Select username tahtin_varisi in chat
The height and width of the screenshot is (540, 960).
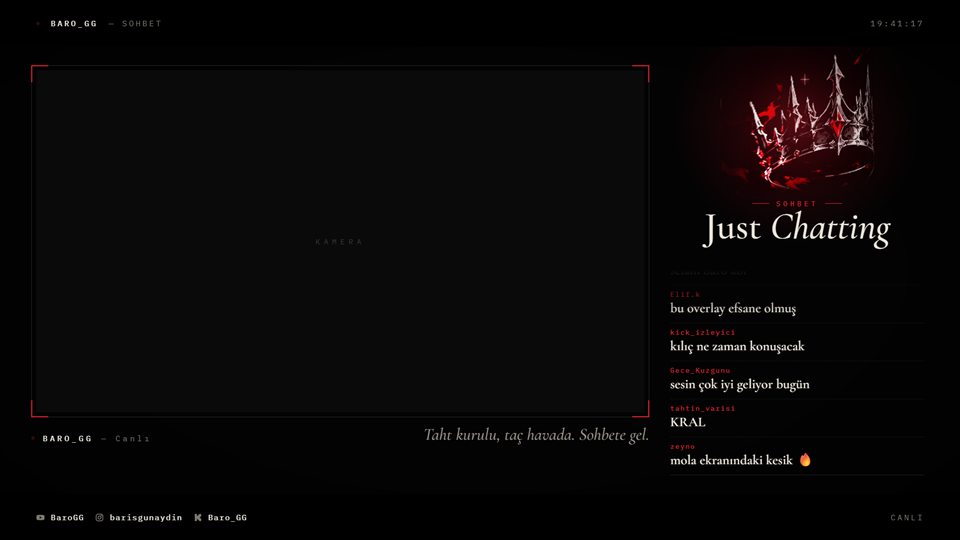(x=702, y=408)
